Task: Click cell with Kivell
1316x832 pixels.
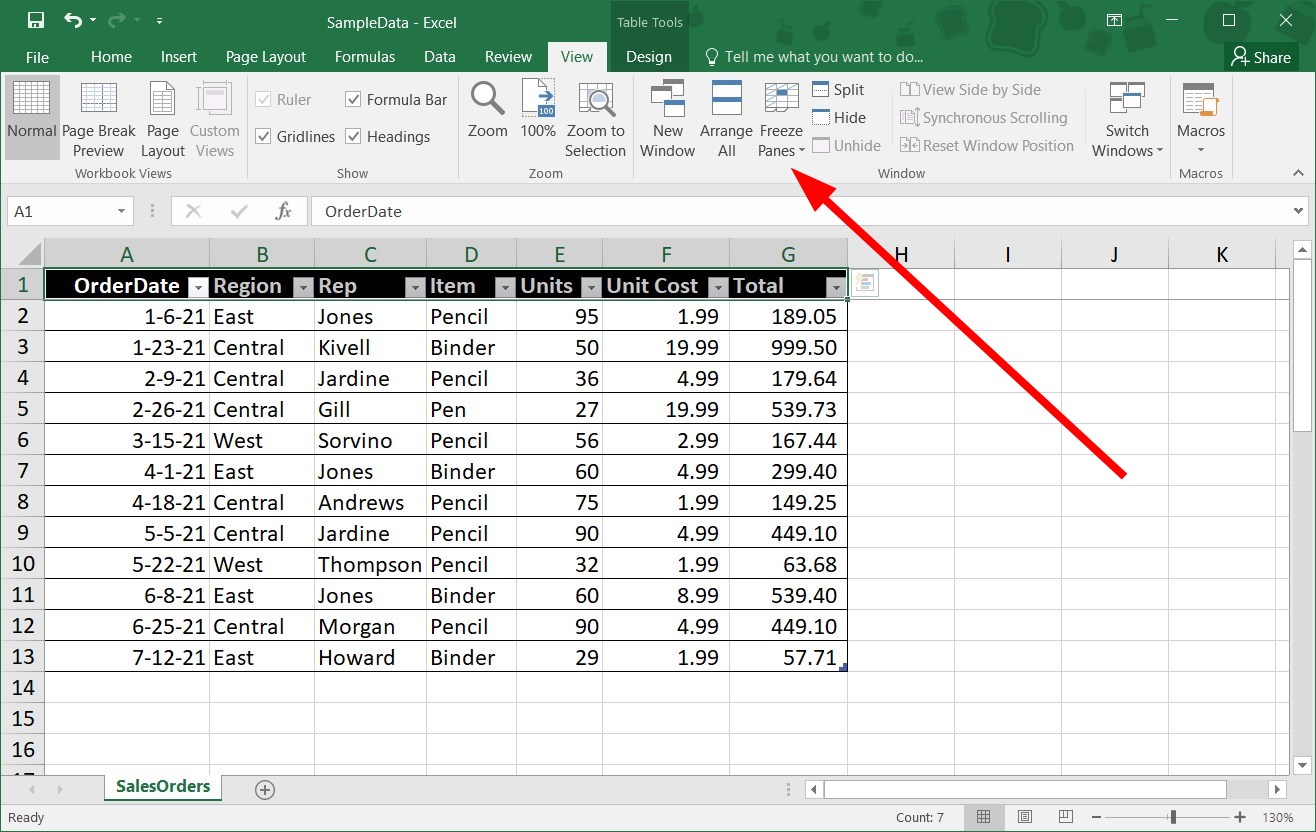Action: [370, 347]
